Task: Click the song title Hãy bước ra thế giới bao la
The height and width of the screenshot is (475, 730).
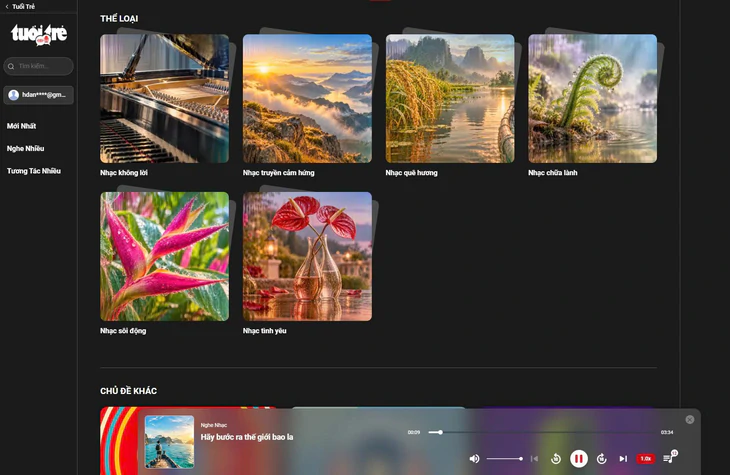Action: tap(247, 437)
